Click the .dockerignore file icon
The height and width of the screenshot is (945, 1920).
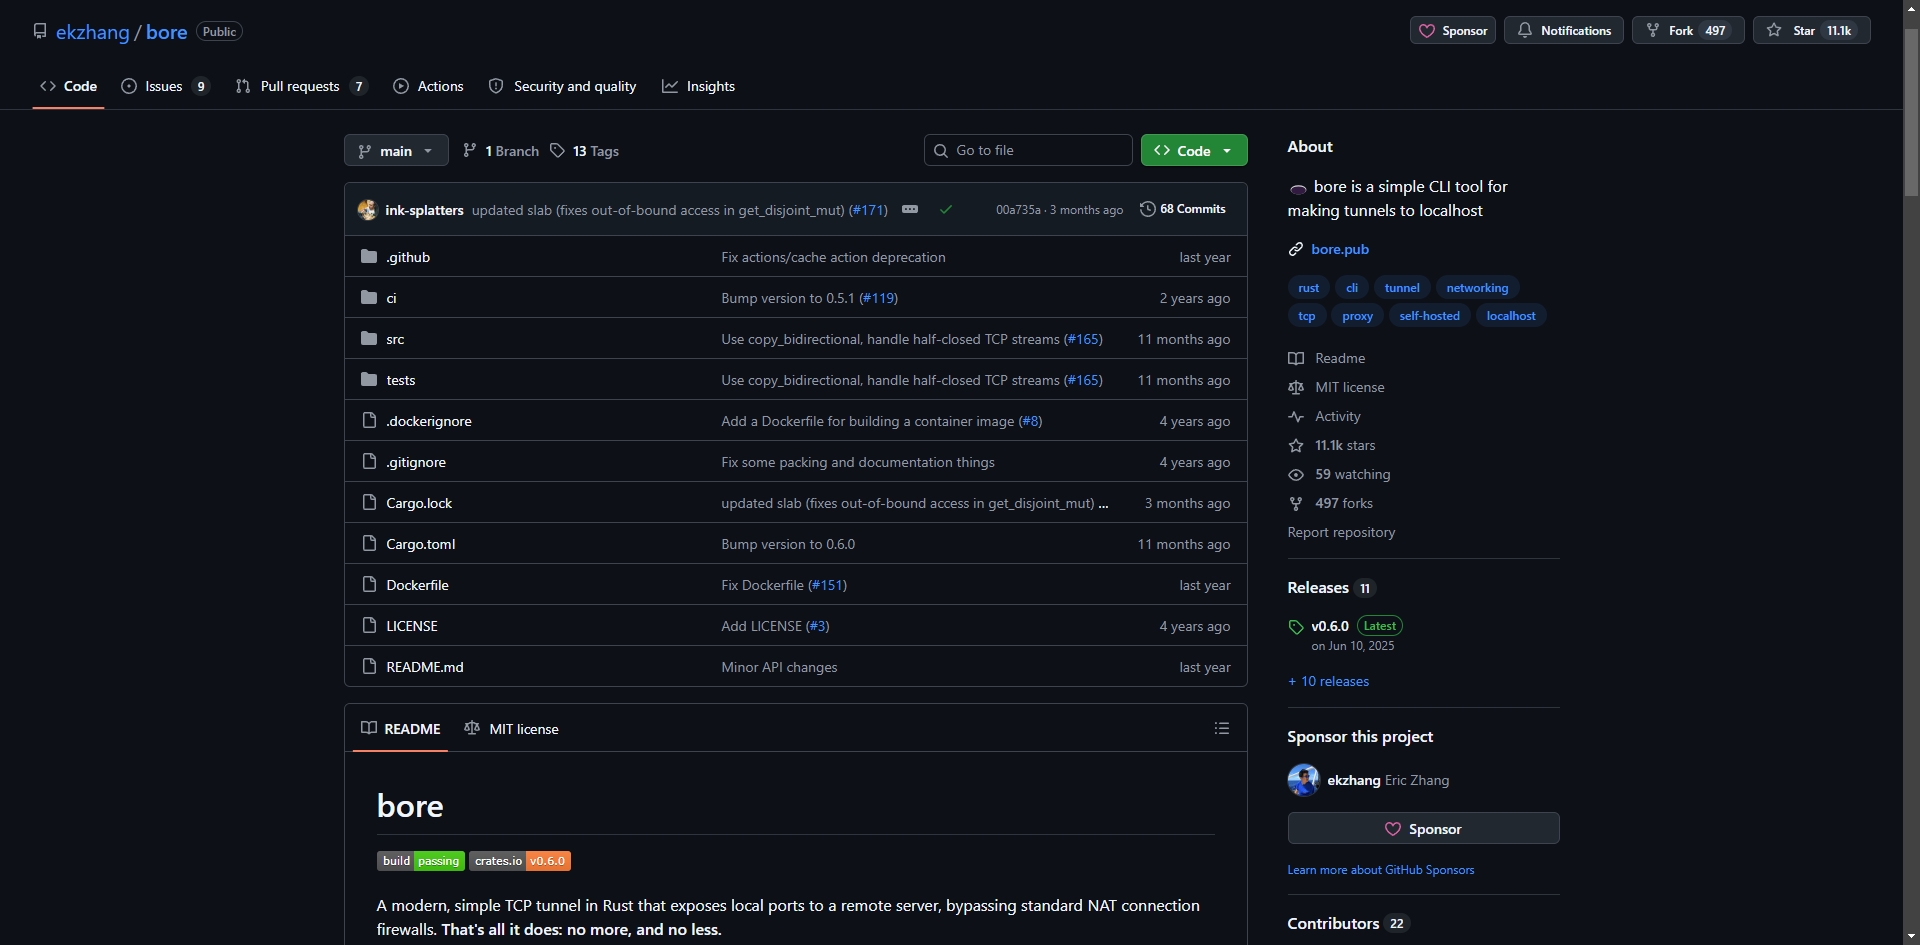[369, 420]
